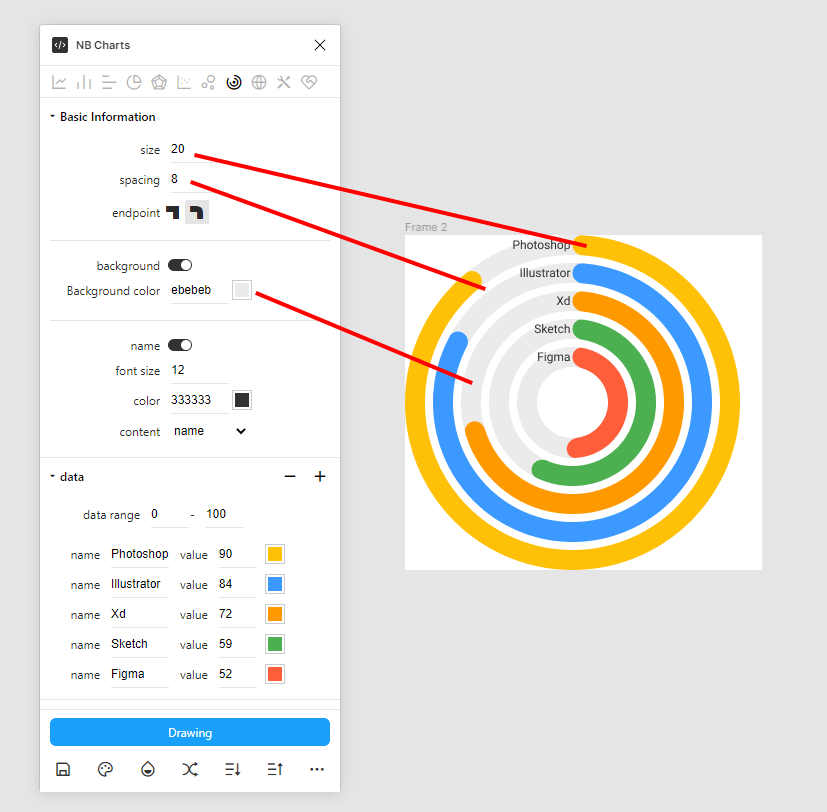Add a data row with plus button
The image size is (827, 812).
click(320, 477)
